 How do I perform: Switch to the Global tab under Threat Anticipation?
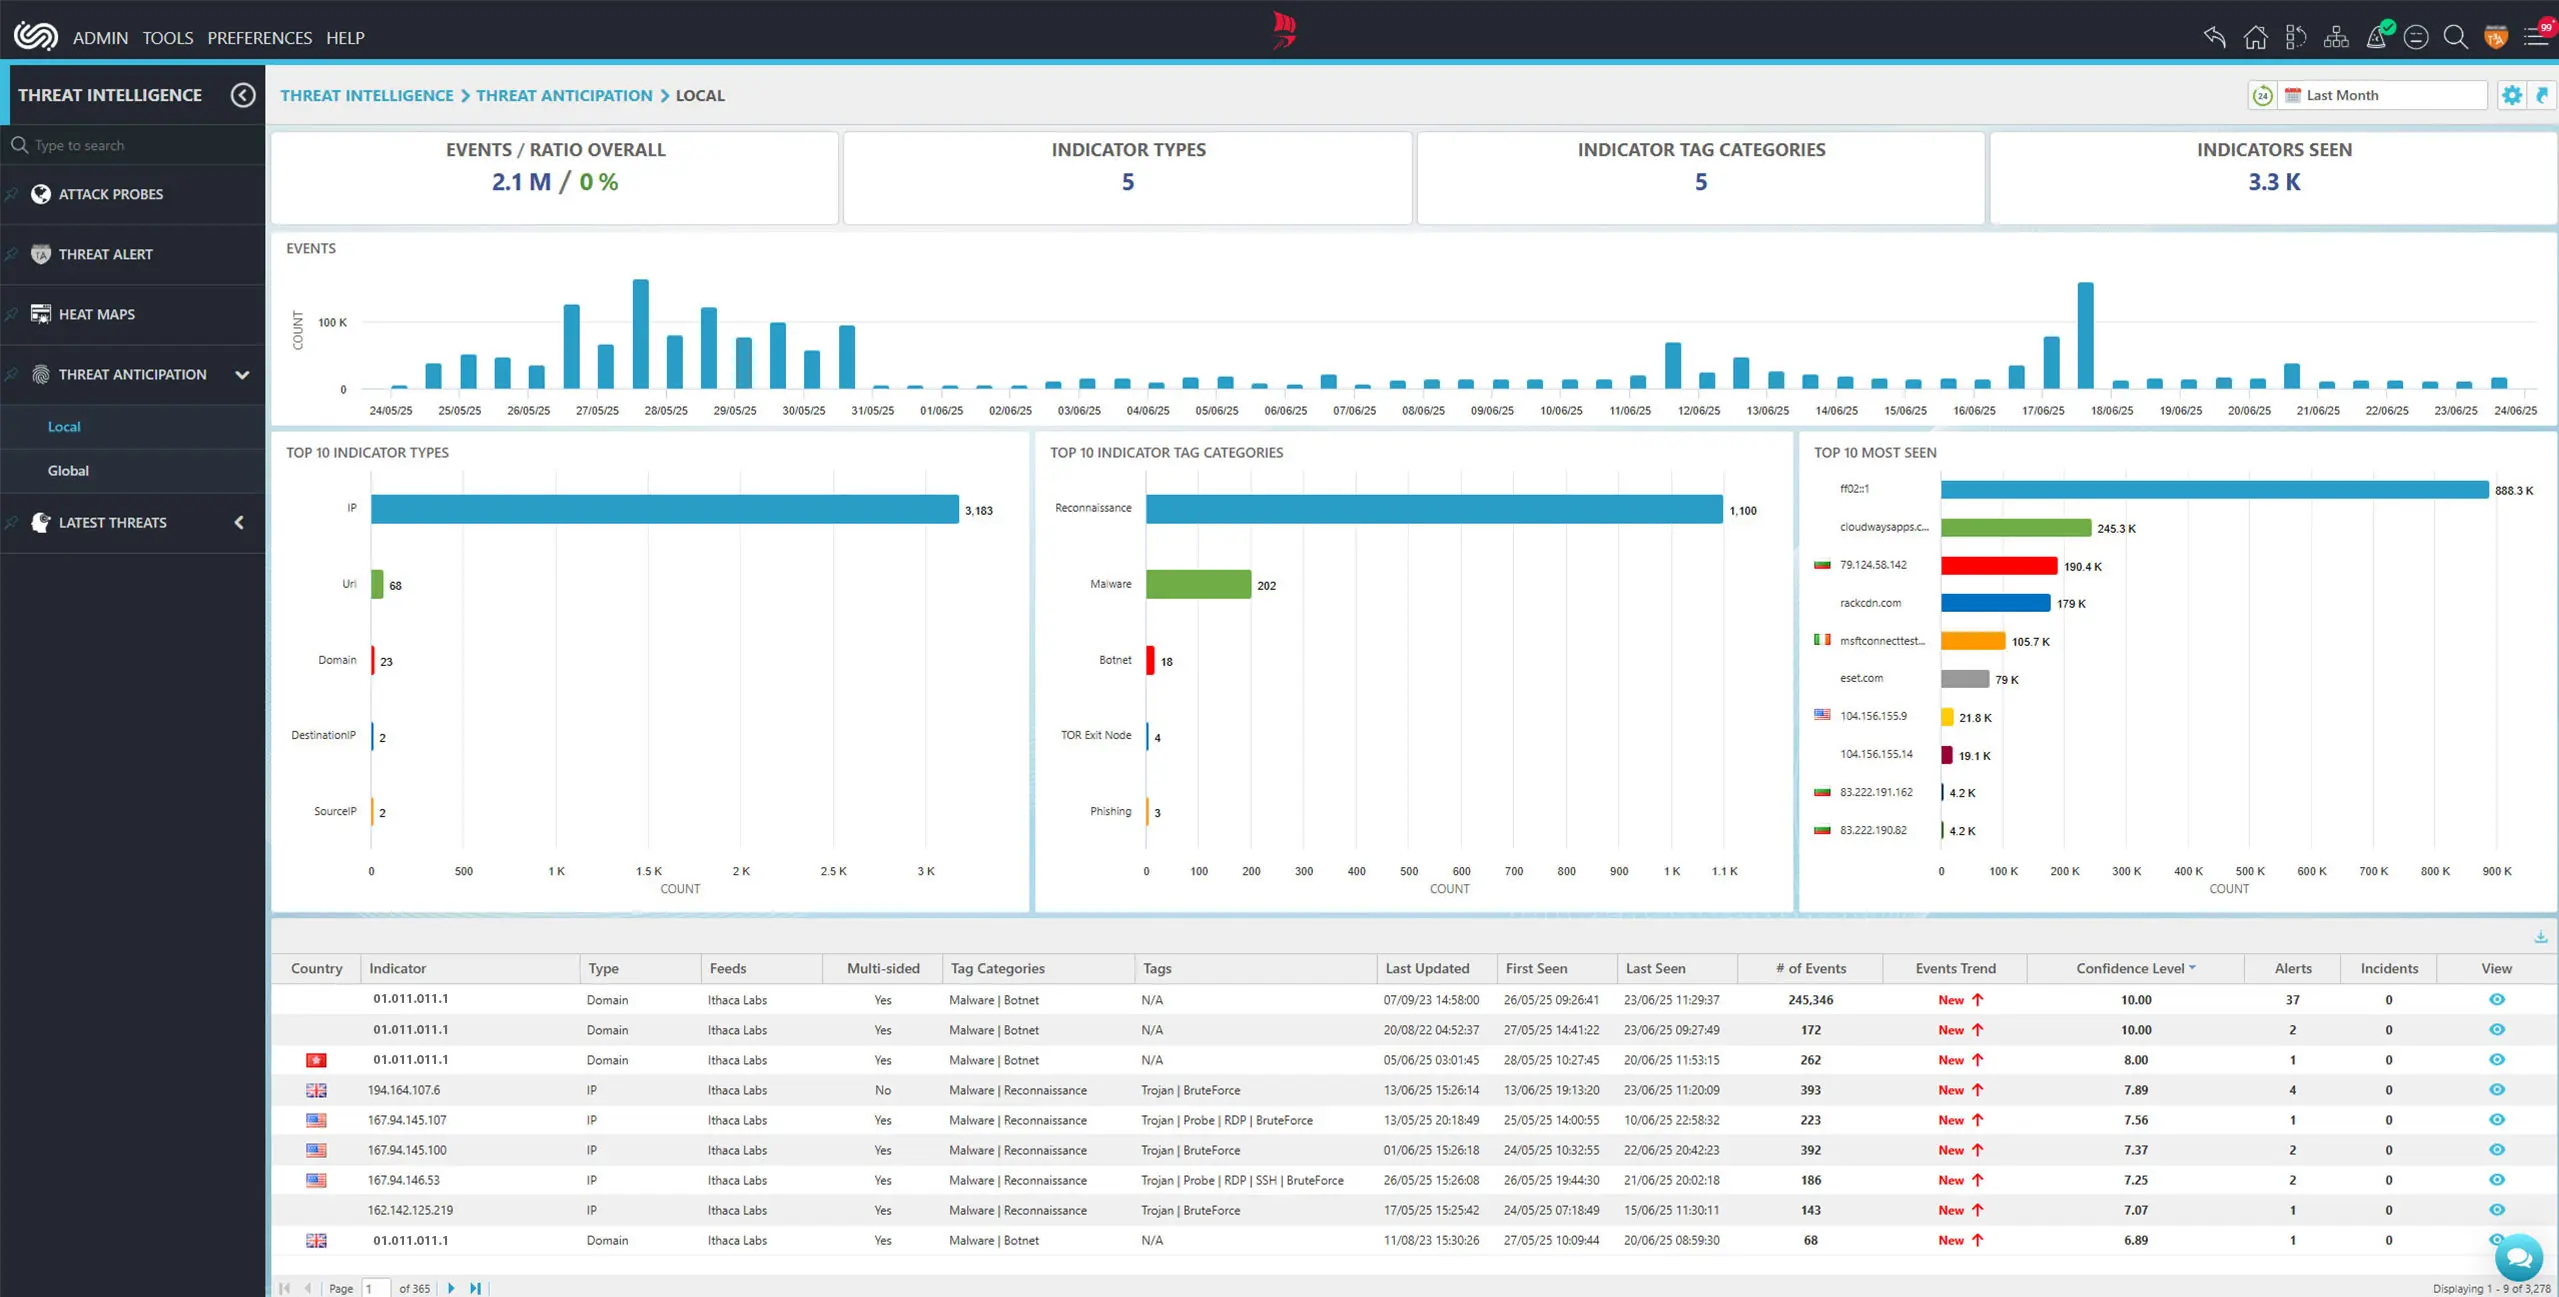pos(68,470)
